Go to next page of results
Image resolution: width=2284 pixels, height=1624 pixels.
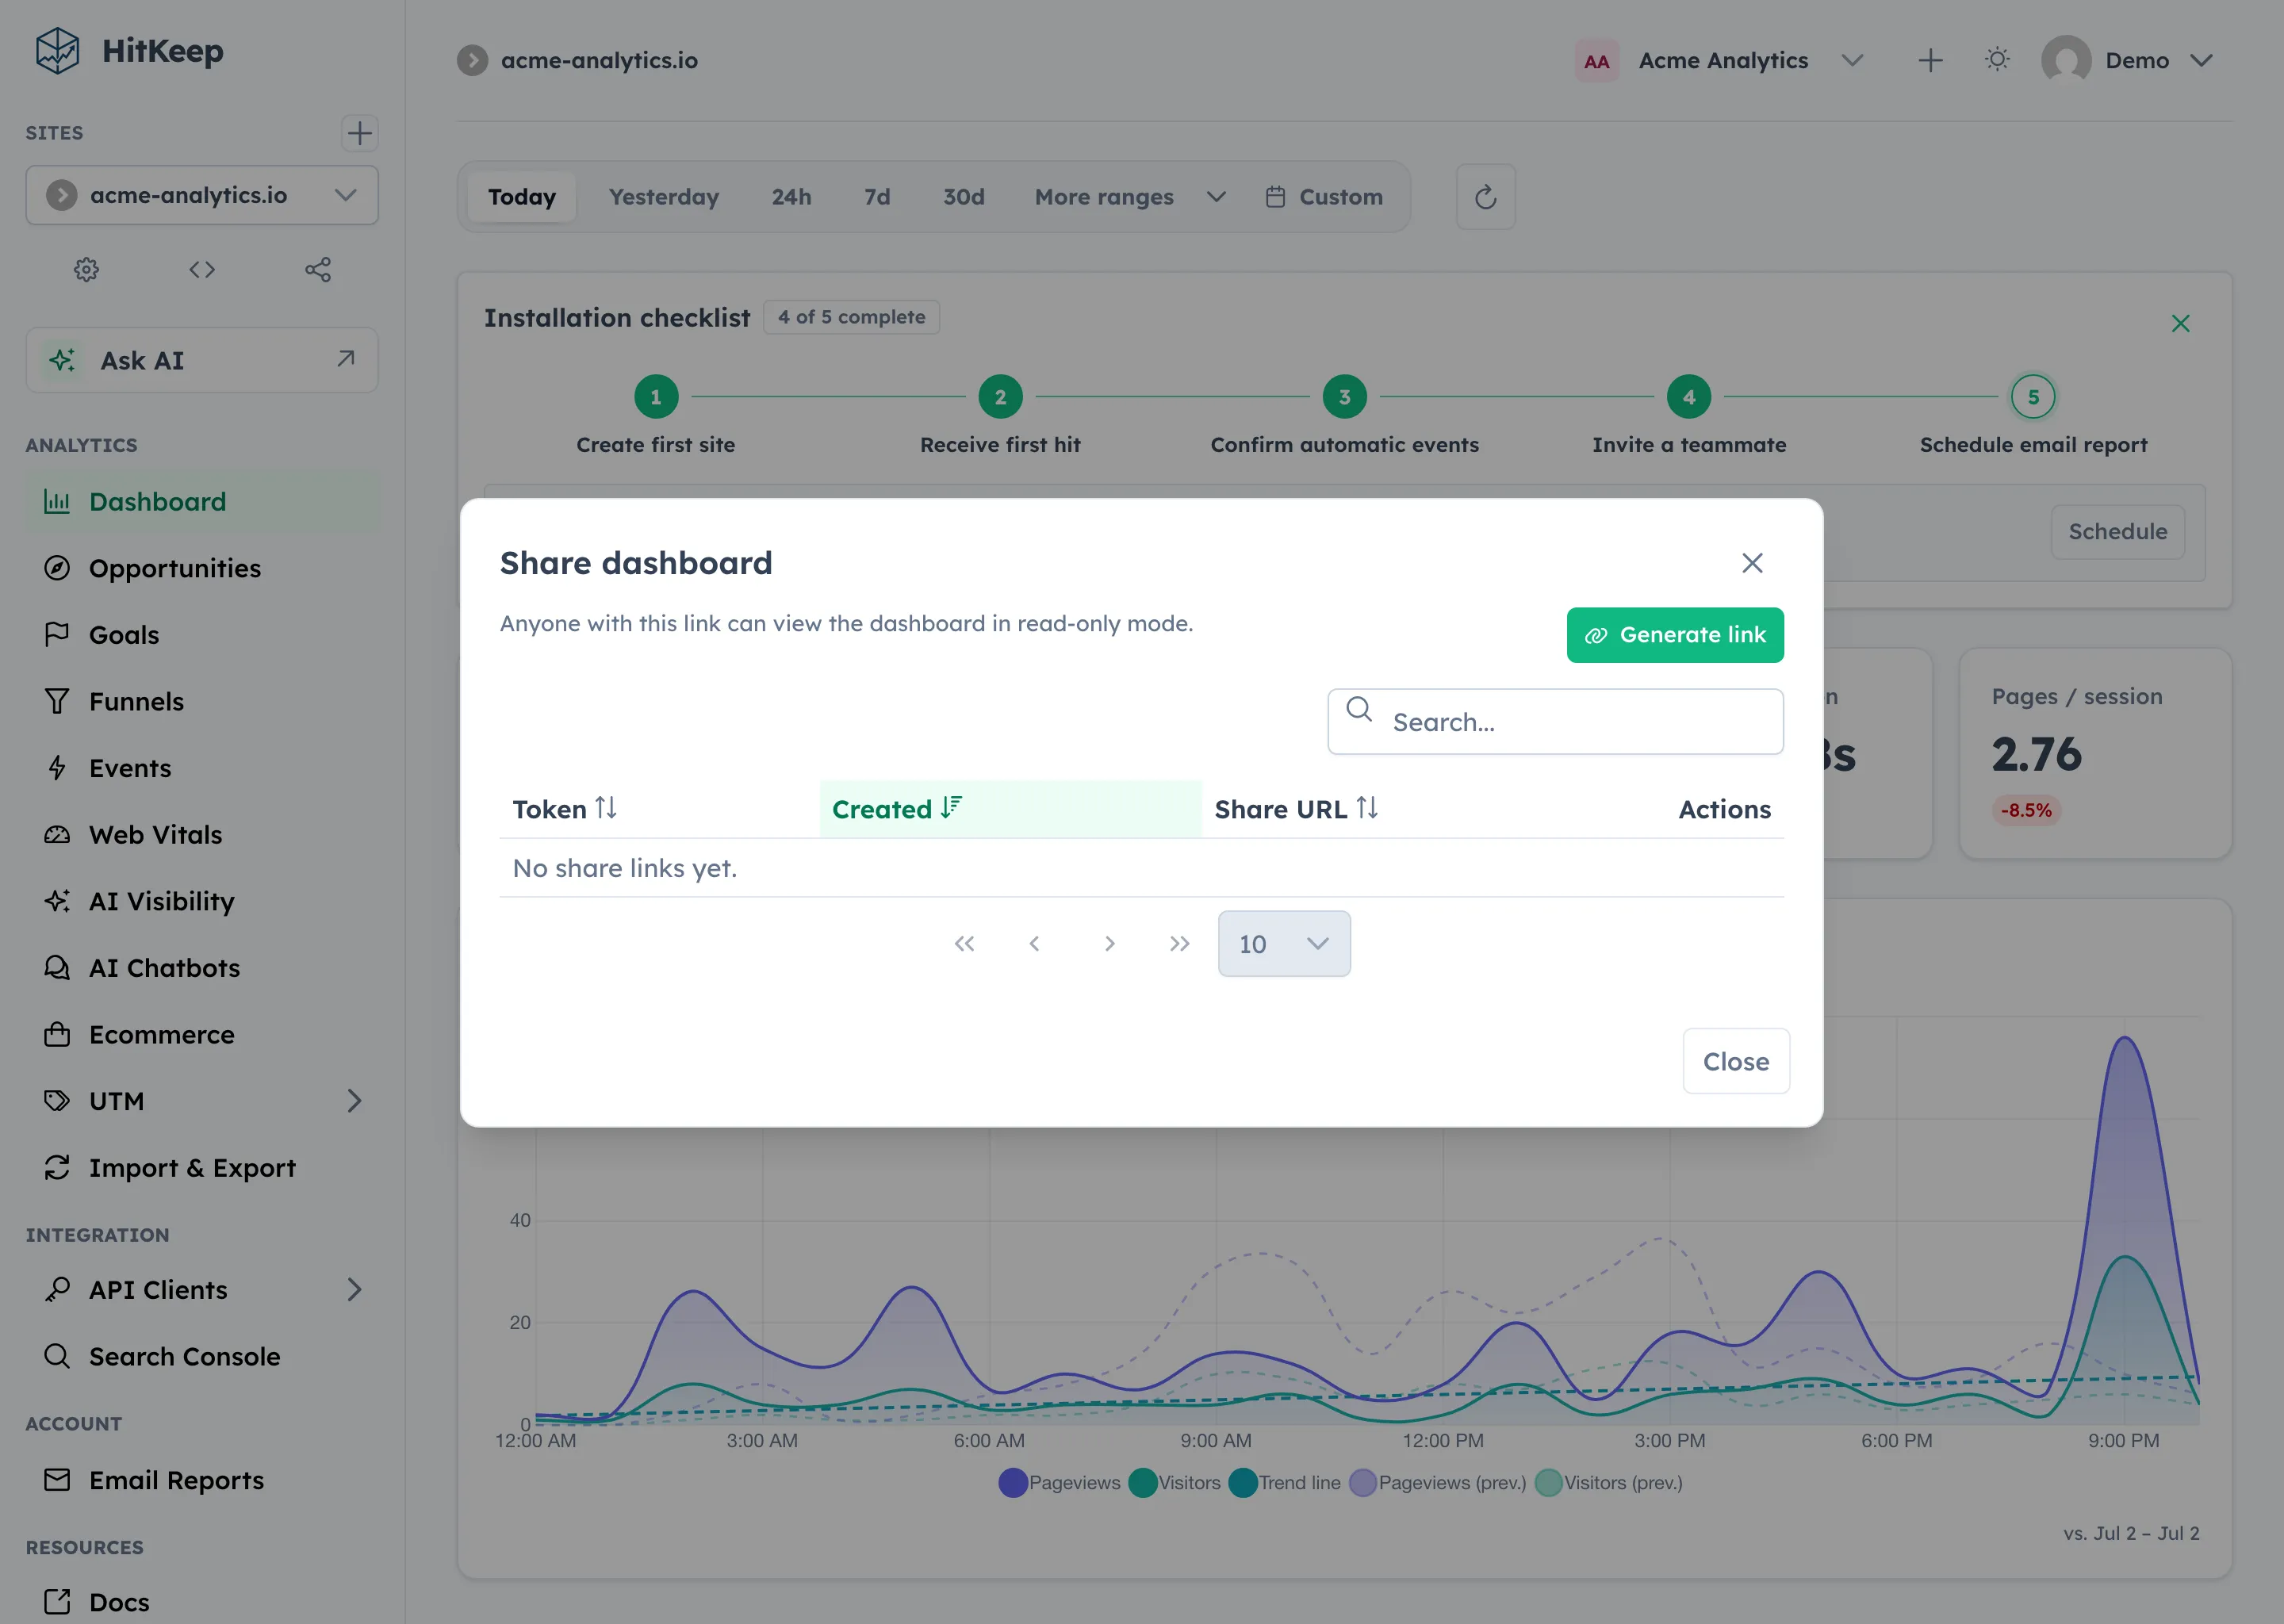tap(1109, 944)
